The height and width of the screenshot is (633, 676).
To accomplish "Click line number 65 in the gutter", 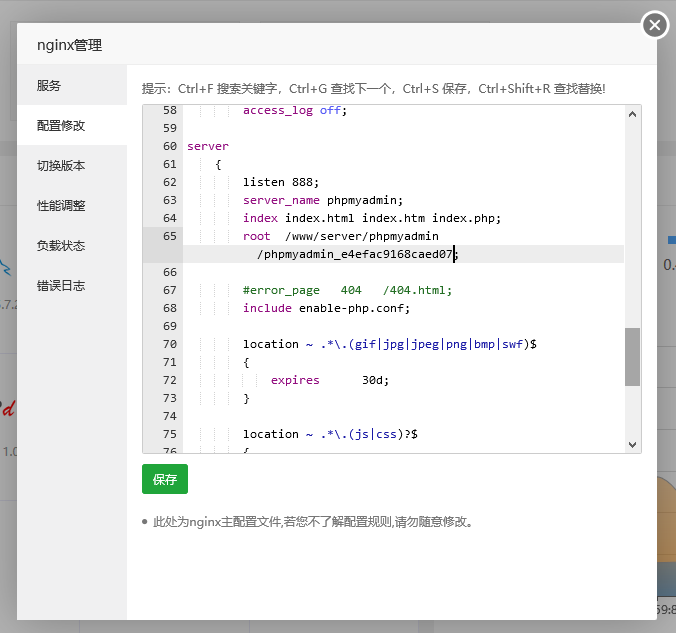I will pyautogui.click(x=169, y=236).
